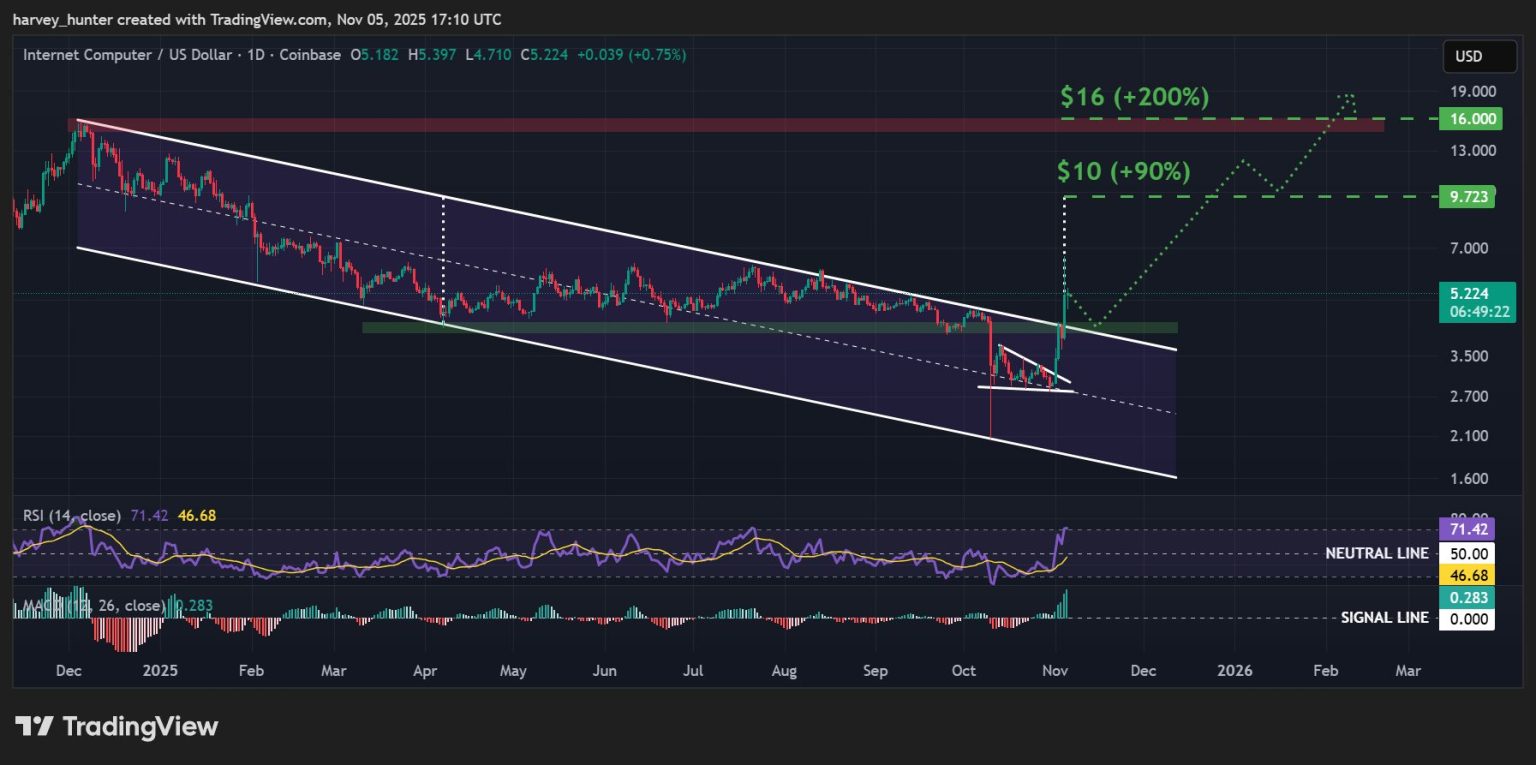Click the $10 (+90%) target annotation
The width and height of the screenshot is (1536, 765).
pyautogui.click(x=1123, y=171)
